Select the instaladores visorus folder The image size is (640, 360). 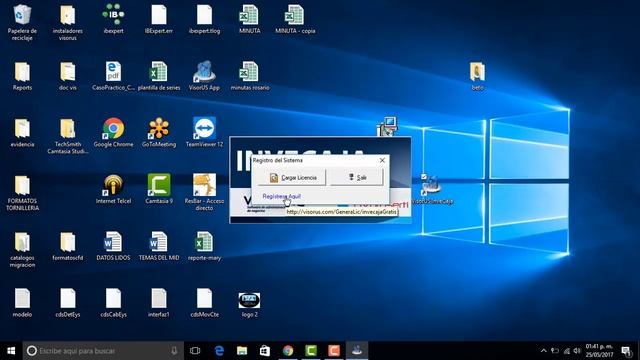tap(68, 16)
